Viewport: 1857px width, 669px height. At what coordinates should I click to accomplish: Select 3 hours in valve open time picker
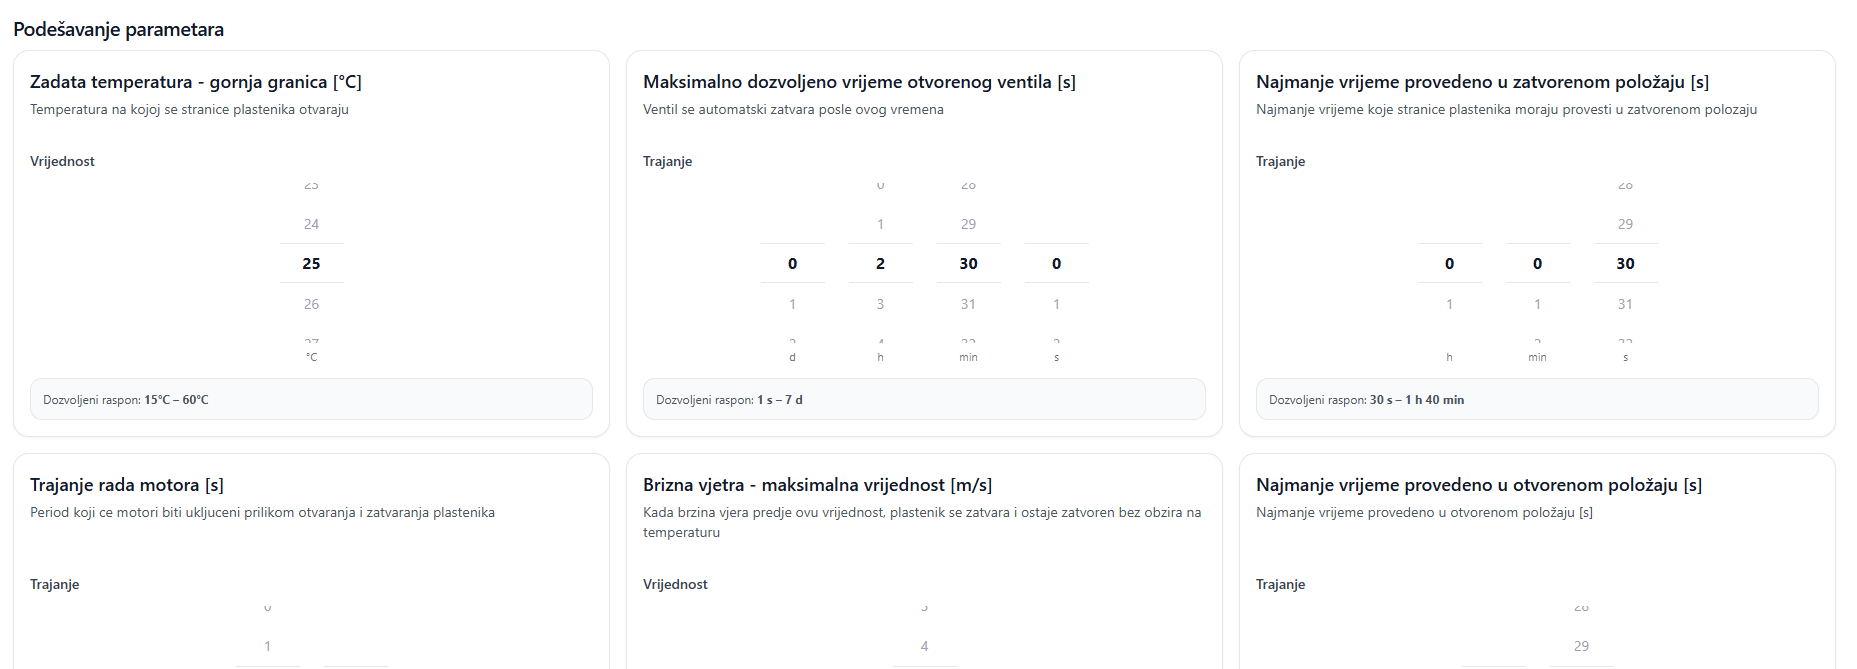[x=880, y=304]
